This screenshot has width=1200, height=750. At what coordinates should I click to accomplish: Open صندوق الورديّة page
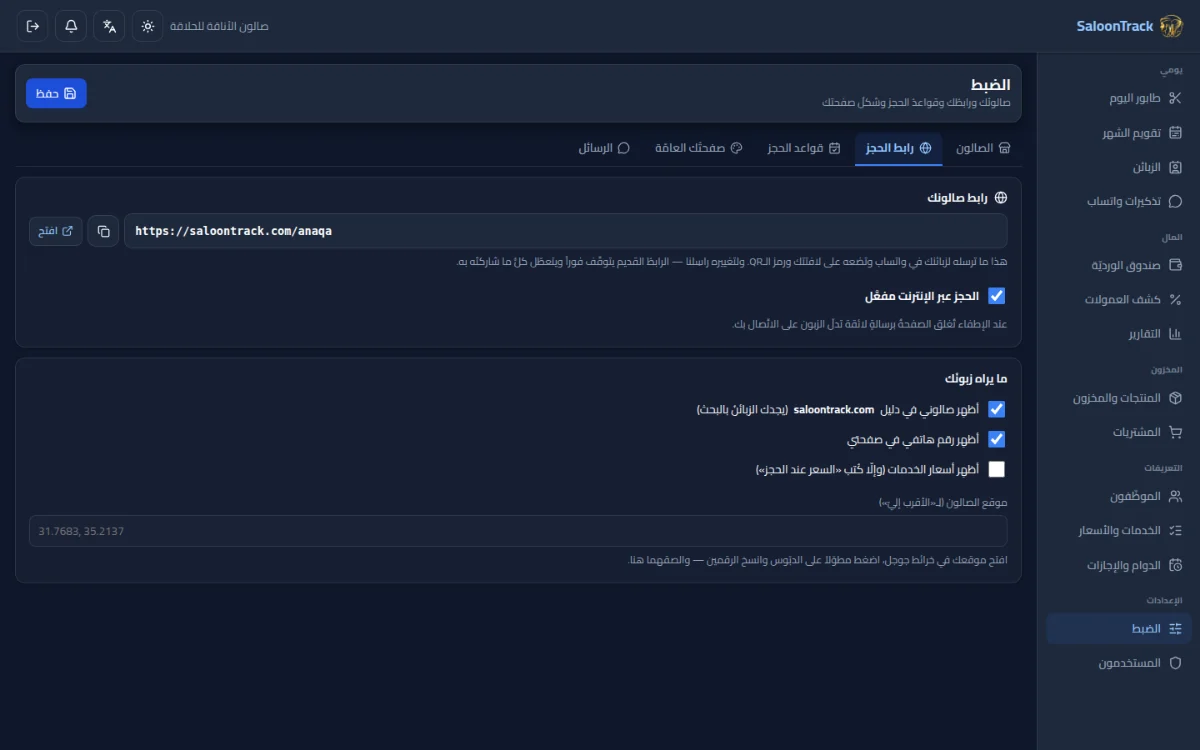(1119, 265)
